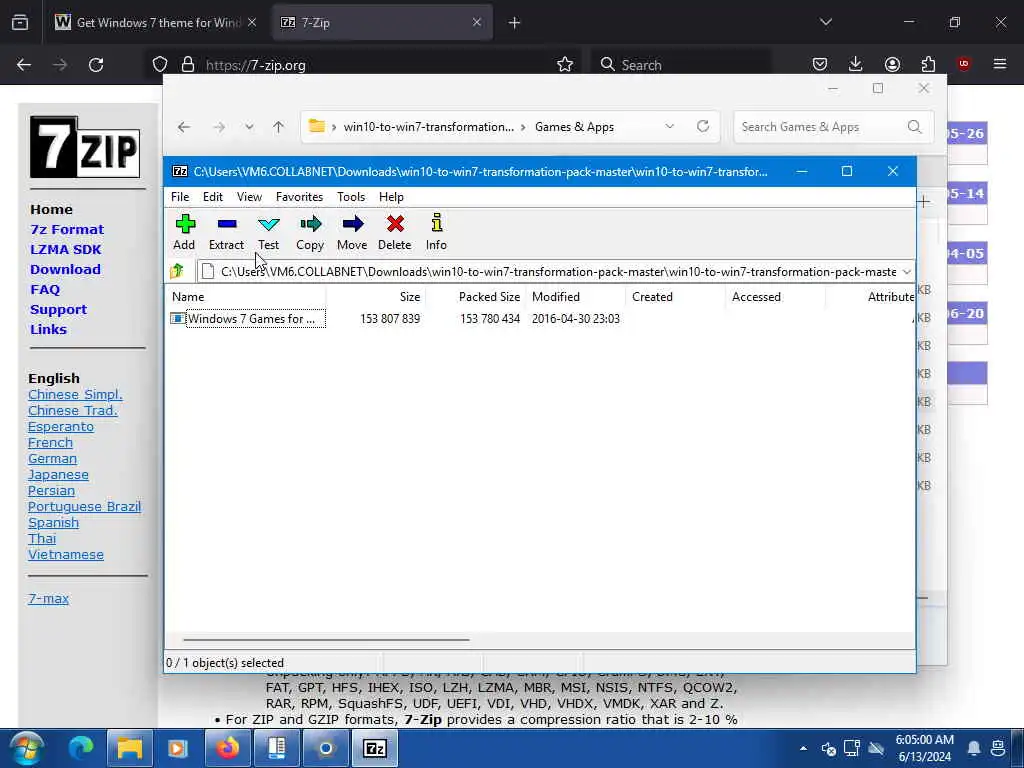Save page to Pocket
This screenshot has width=1024, height=768.
click(820, 64)
